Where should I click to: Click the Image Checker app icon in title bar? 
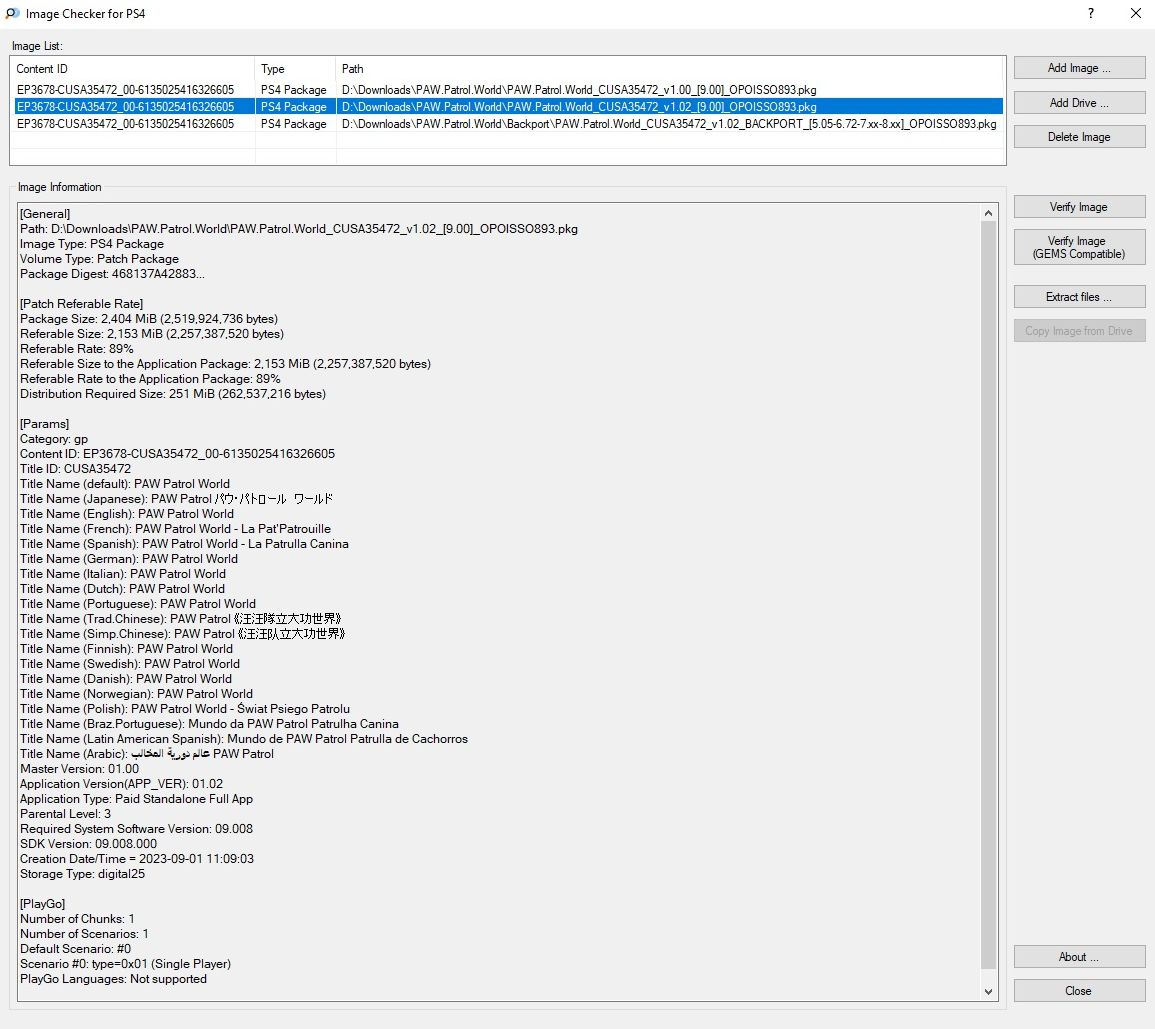(12, 14)
